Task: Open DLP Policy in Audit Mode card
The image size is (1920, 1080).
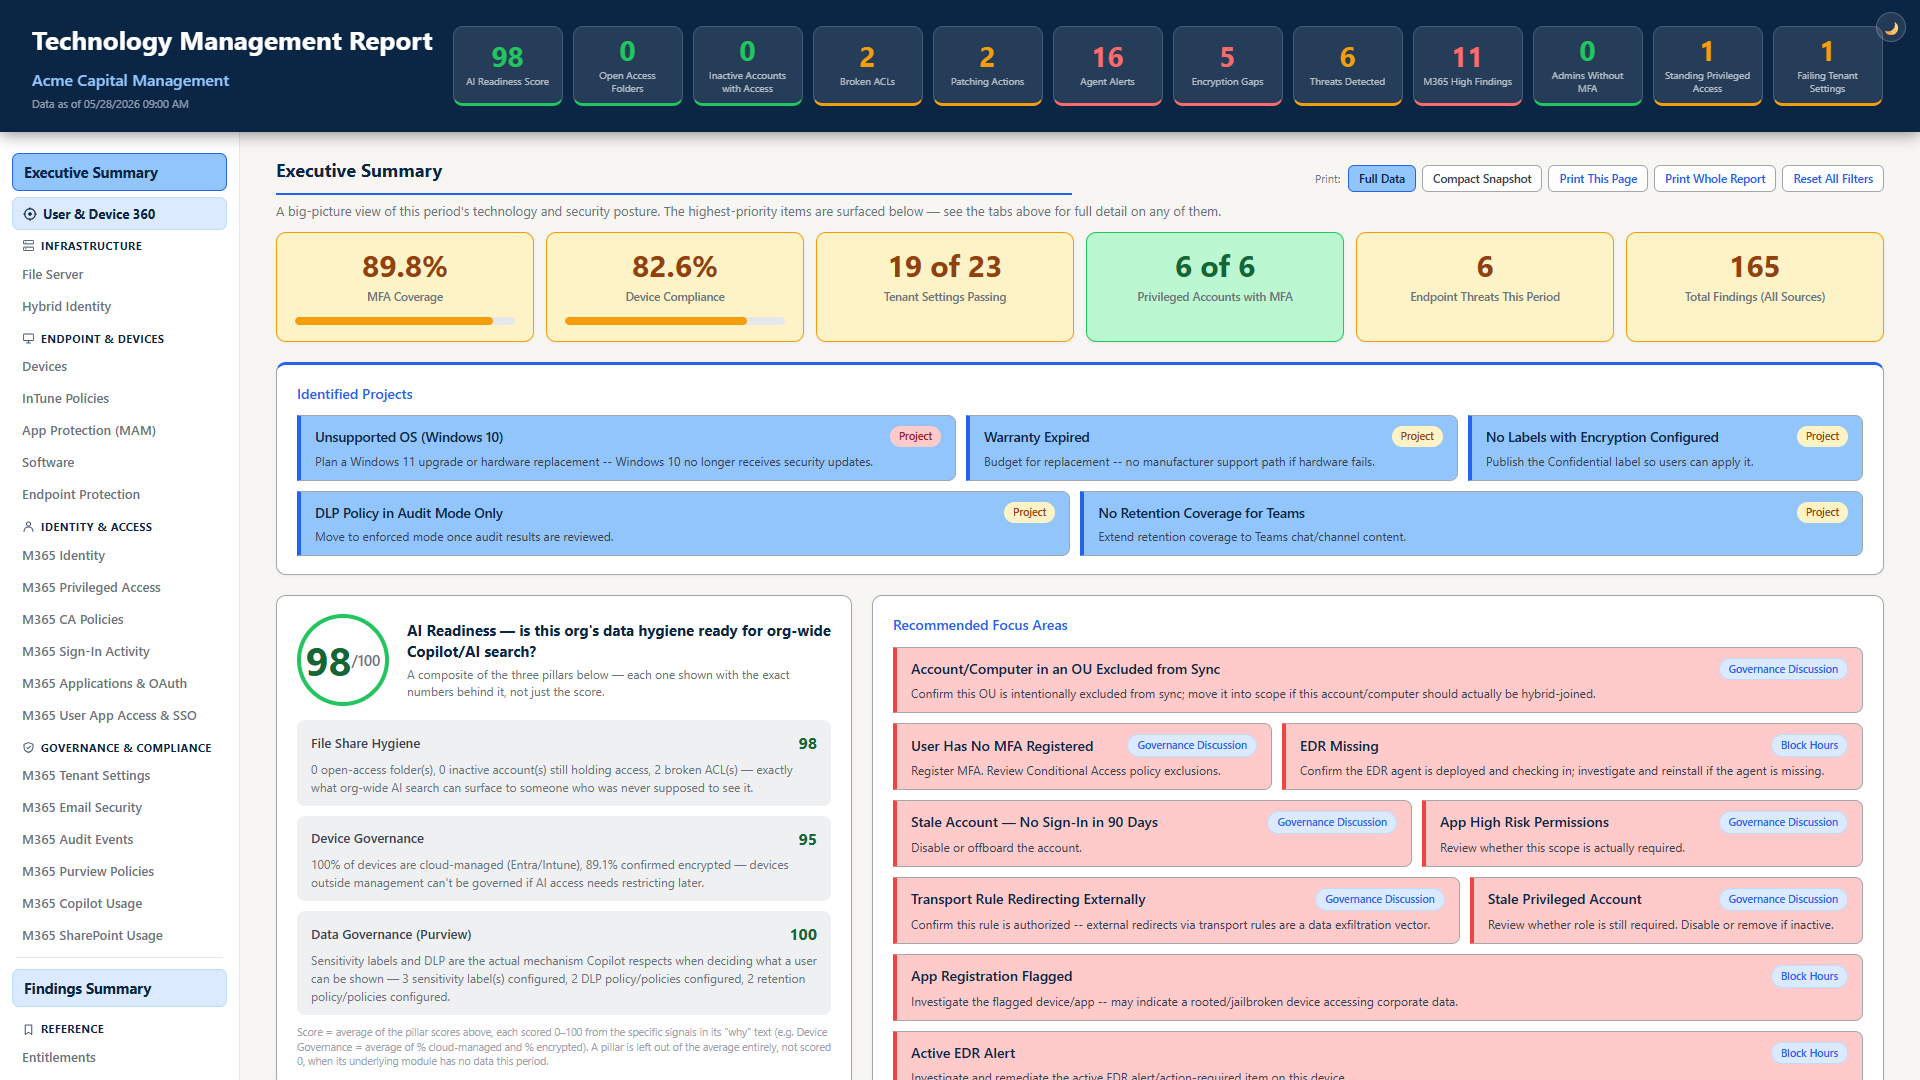Action: pos(683,524)
